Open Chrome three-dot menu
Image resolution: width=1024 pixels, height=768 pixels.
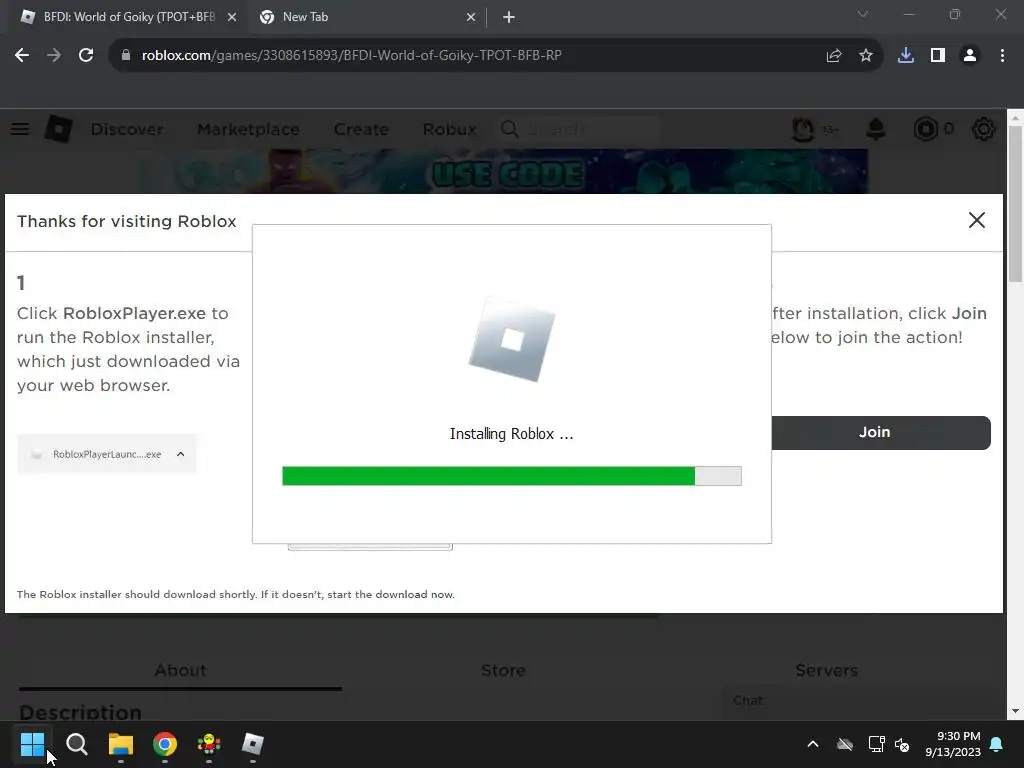coord(1002,56)
